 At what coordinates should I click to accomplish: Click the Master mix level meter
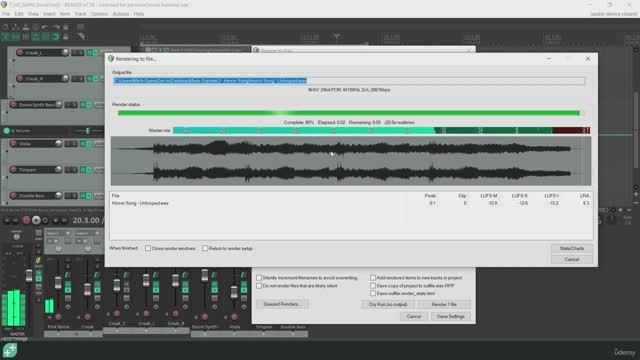pos(381,131)
